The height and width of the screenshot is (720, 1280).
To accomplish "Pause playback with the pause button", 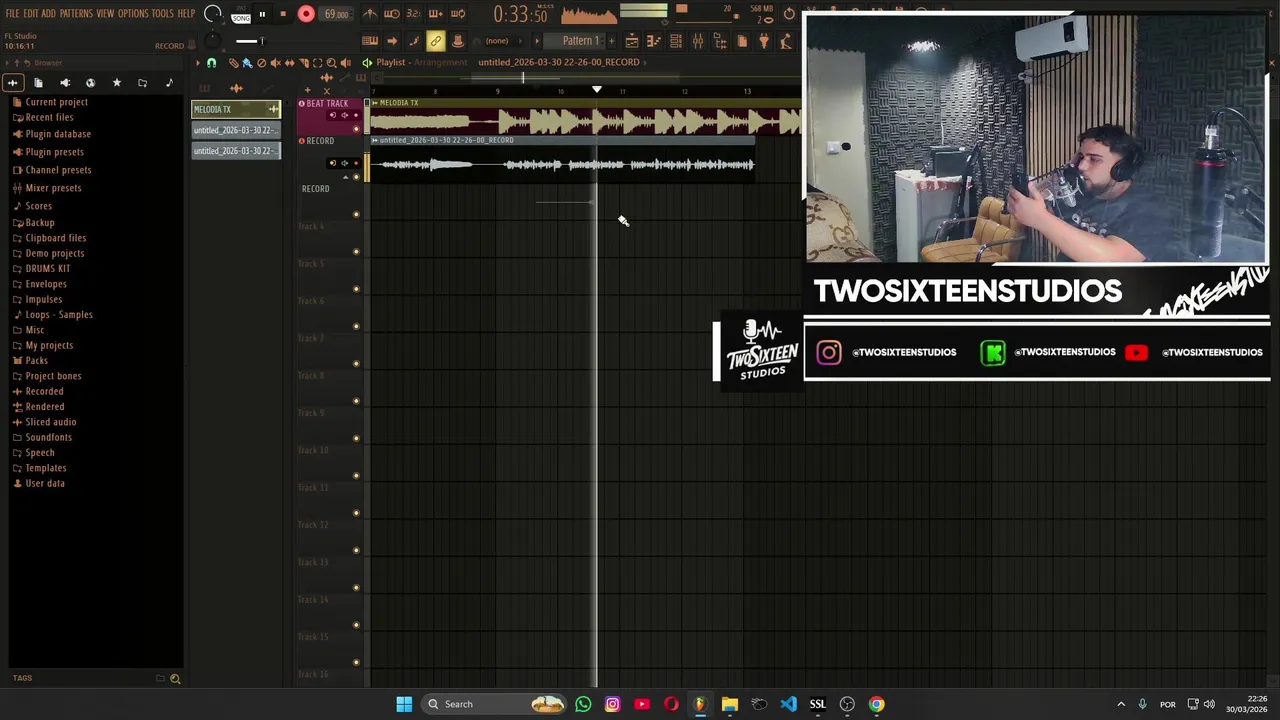I will tap(262, 14).
